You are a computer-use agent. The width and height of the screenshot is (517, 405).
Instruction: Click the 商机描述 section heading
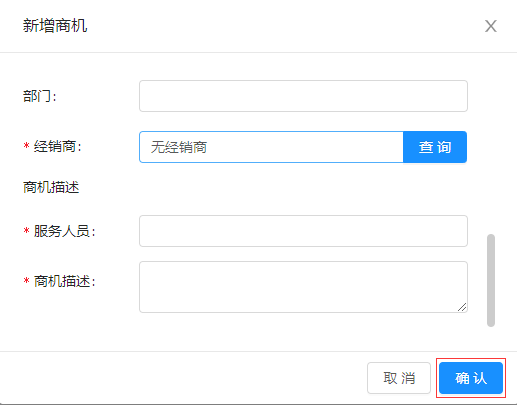[51, 187]
